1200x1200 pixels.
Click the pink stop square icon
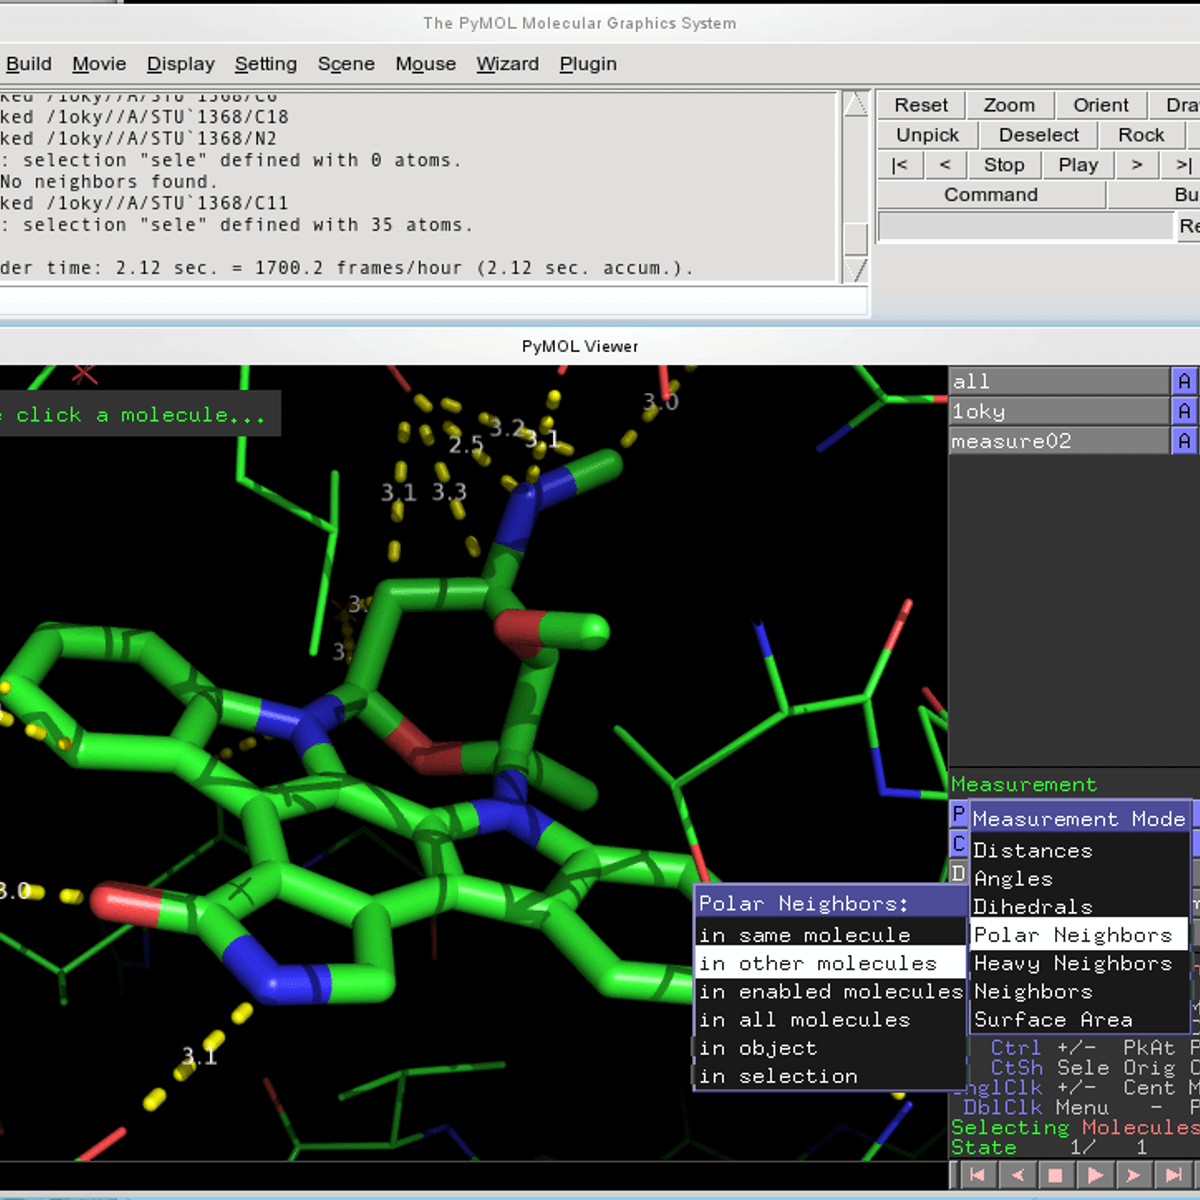pos(1055,1175)
